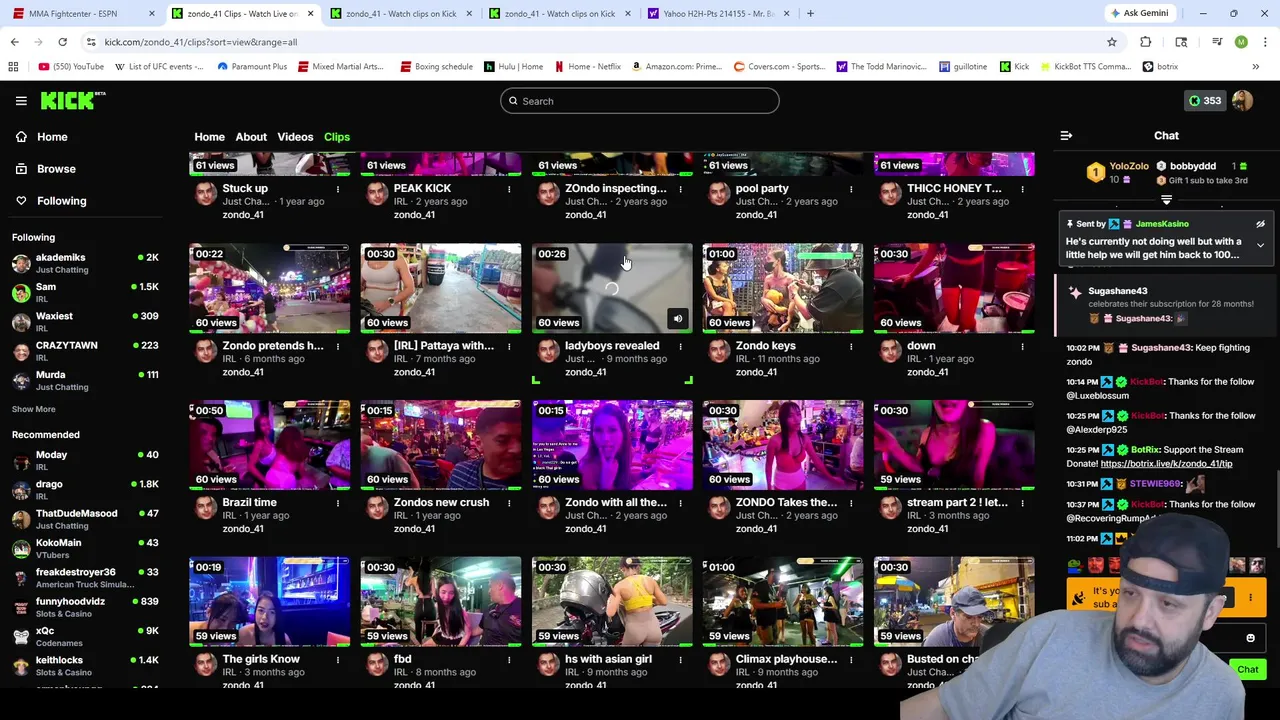Expand the gift leaderboard handle

(1166, 201)
